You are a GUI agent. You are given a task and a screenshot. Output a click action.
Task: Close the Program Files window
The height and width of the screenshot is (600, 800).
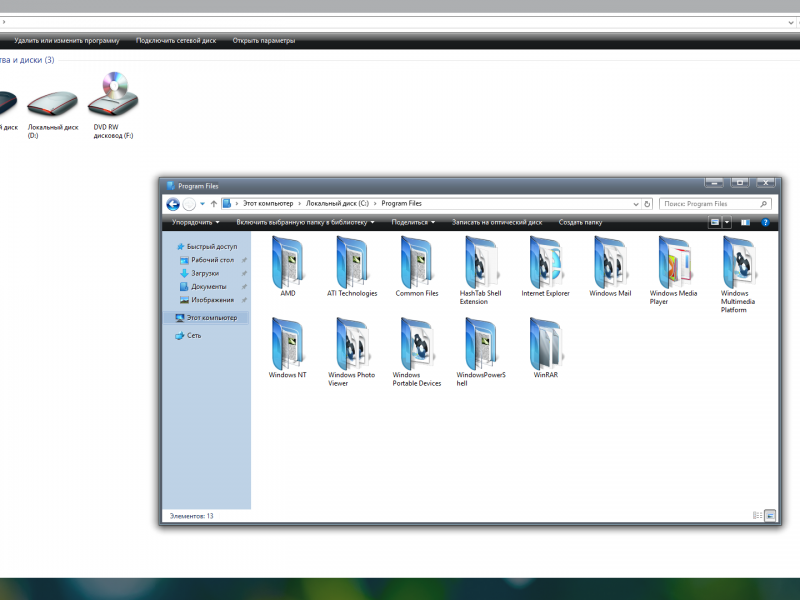[766, 183]
